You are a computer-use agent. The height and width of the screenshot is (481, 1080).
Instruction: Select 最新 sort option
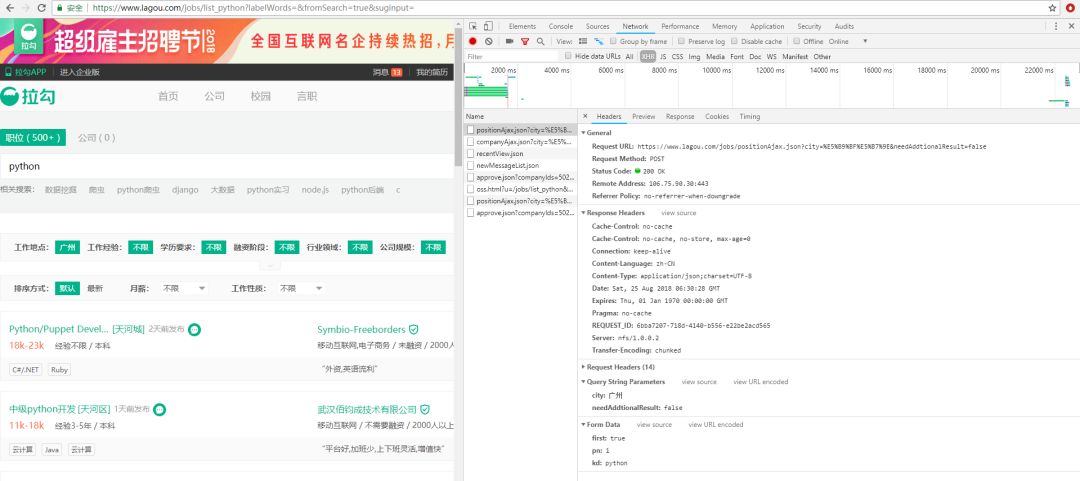coord(95,288)
